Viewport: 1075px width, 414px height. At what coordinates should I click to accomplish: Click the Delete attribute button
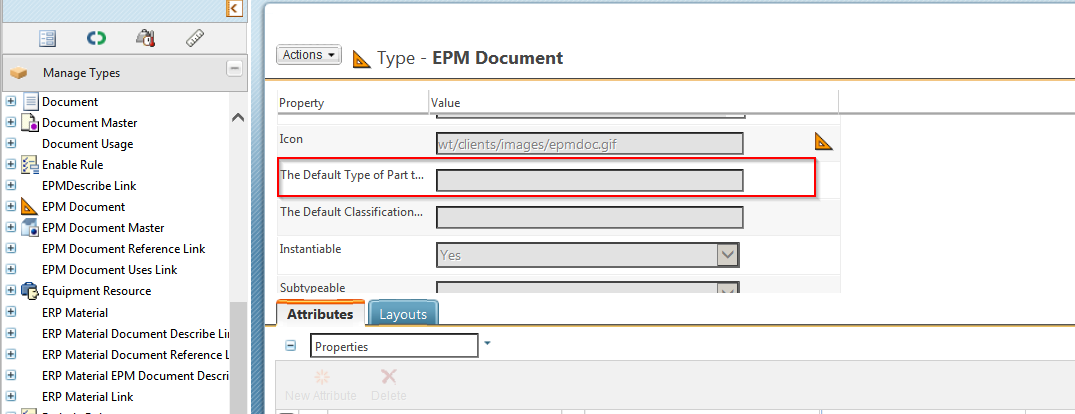[x=389, y=385]
